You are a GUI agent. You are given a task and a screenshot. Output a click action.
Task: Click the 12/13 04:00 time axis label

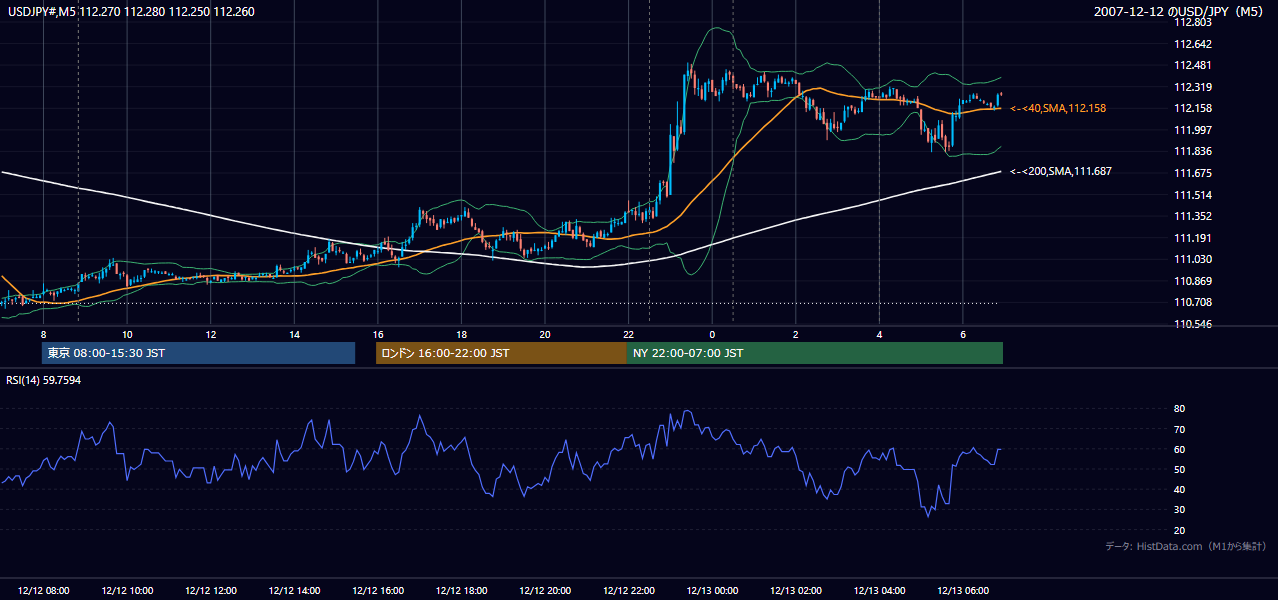[879, 591]
